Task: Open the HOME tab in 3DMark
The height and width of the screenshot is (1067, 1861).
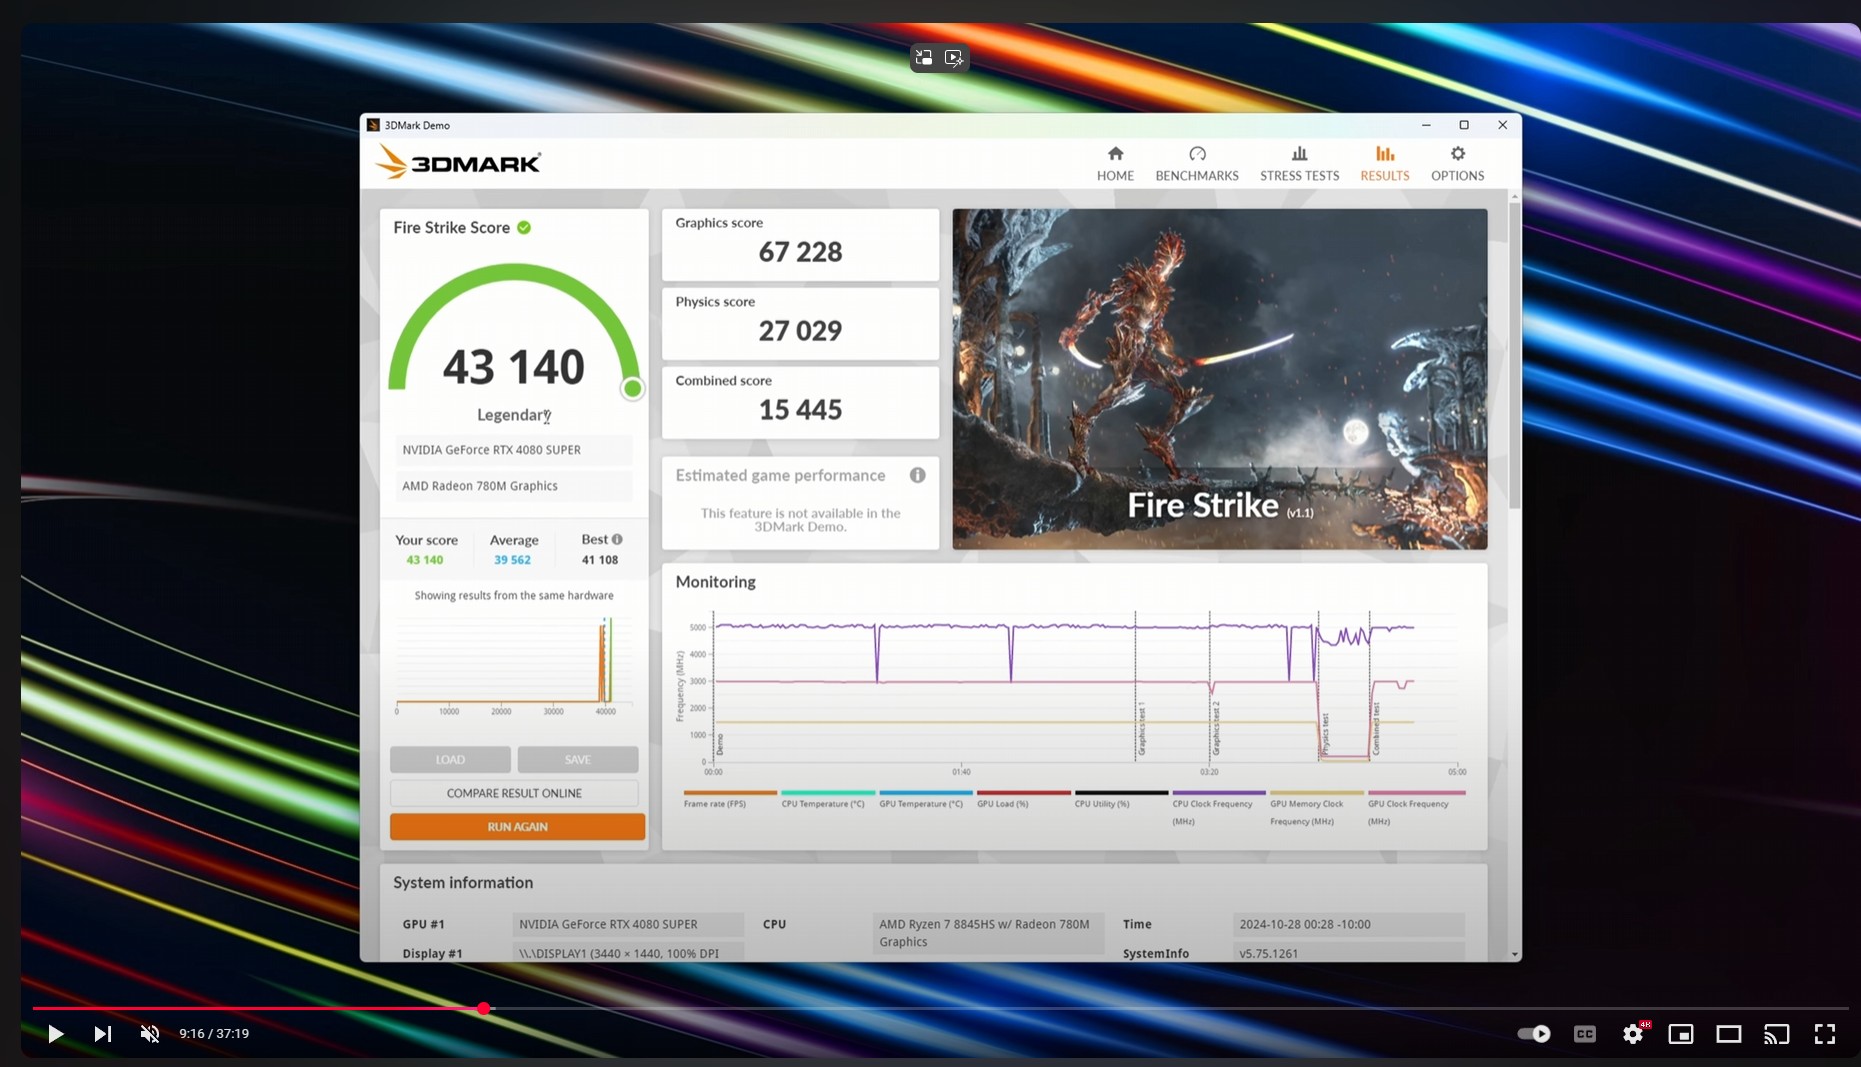Action: (x=1115, y=163)
